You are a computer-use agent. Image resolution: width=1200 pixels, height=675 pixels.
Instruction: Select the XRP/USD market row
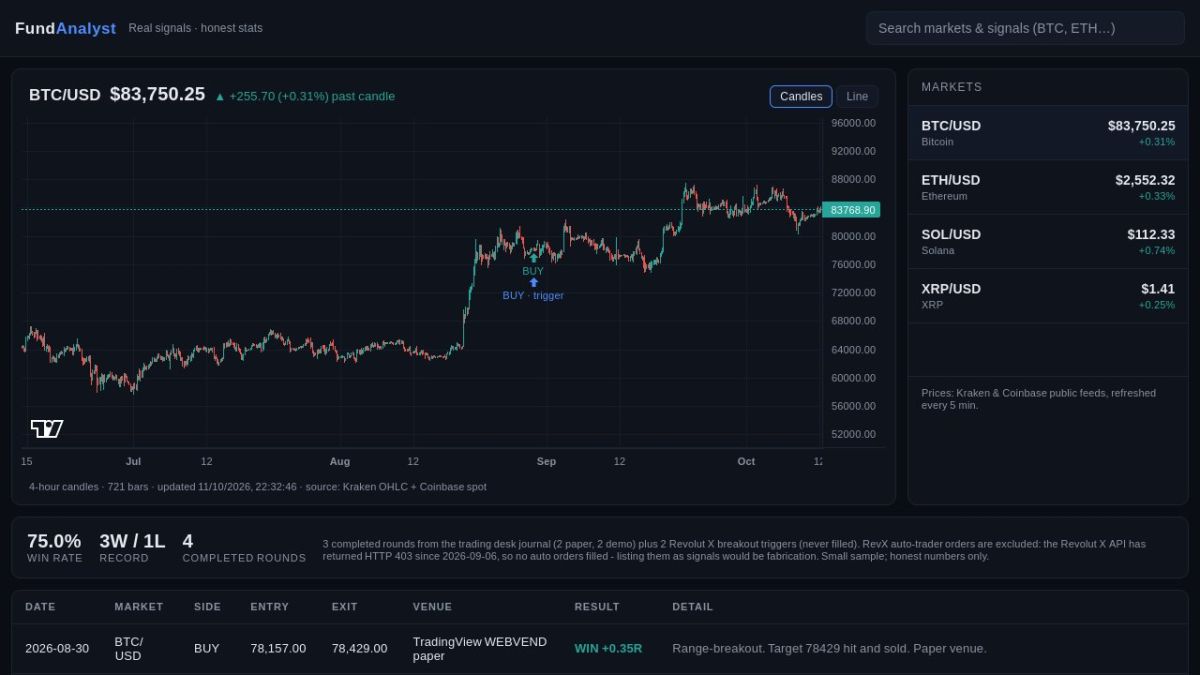click(1048, 296)
